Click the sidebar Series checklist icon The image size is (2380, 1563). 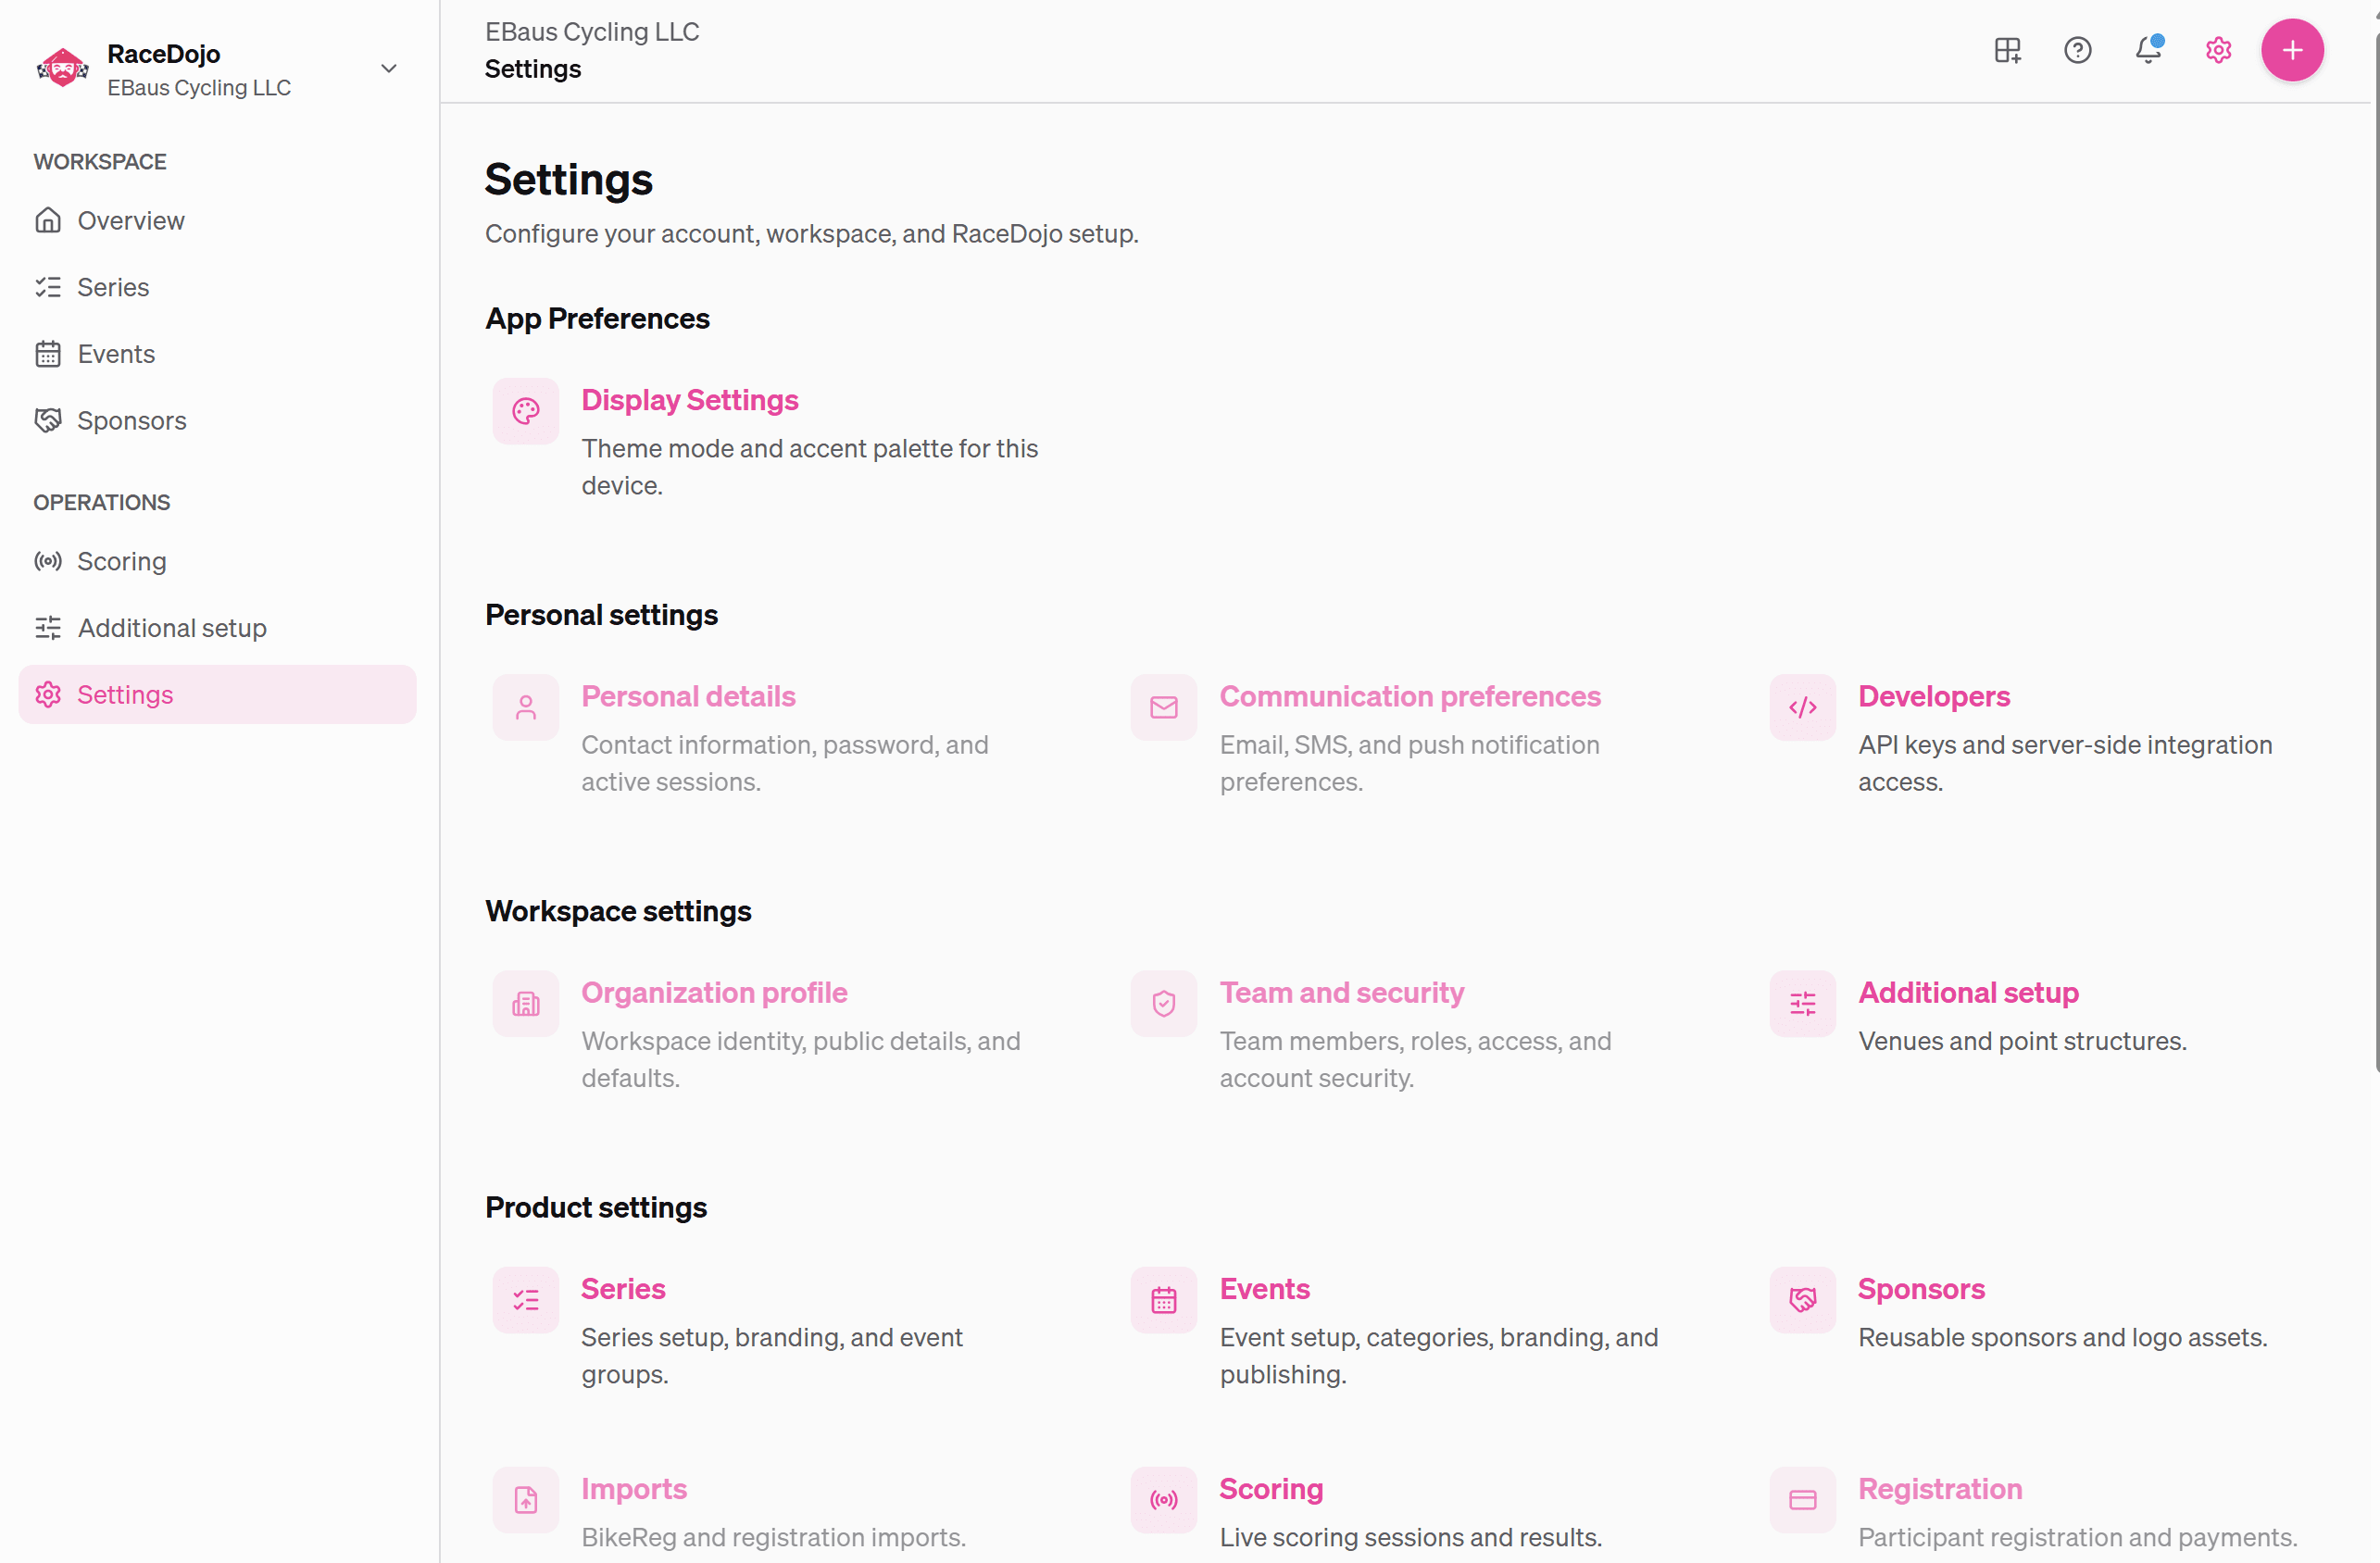pos(48,287)
